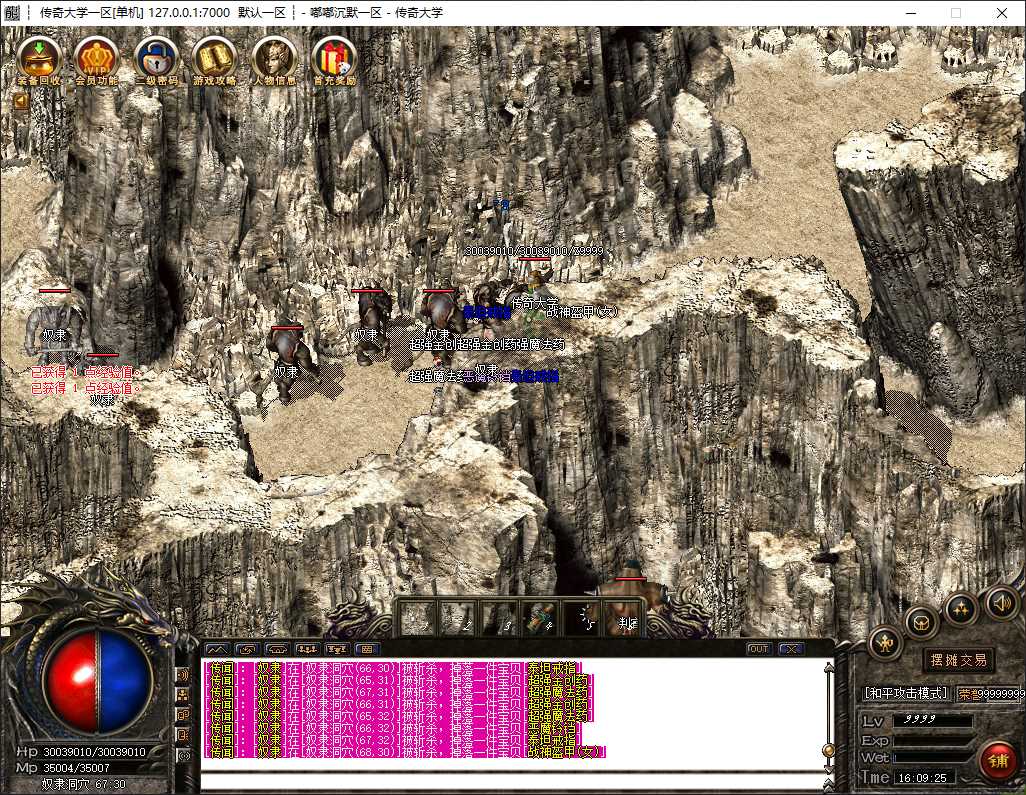Open the 游戏攻略 guide book icon
This screenshot has height=795, width=1026.
214,61
